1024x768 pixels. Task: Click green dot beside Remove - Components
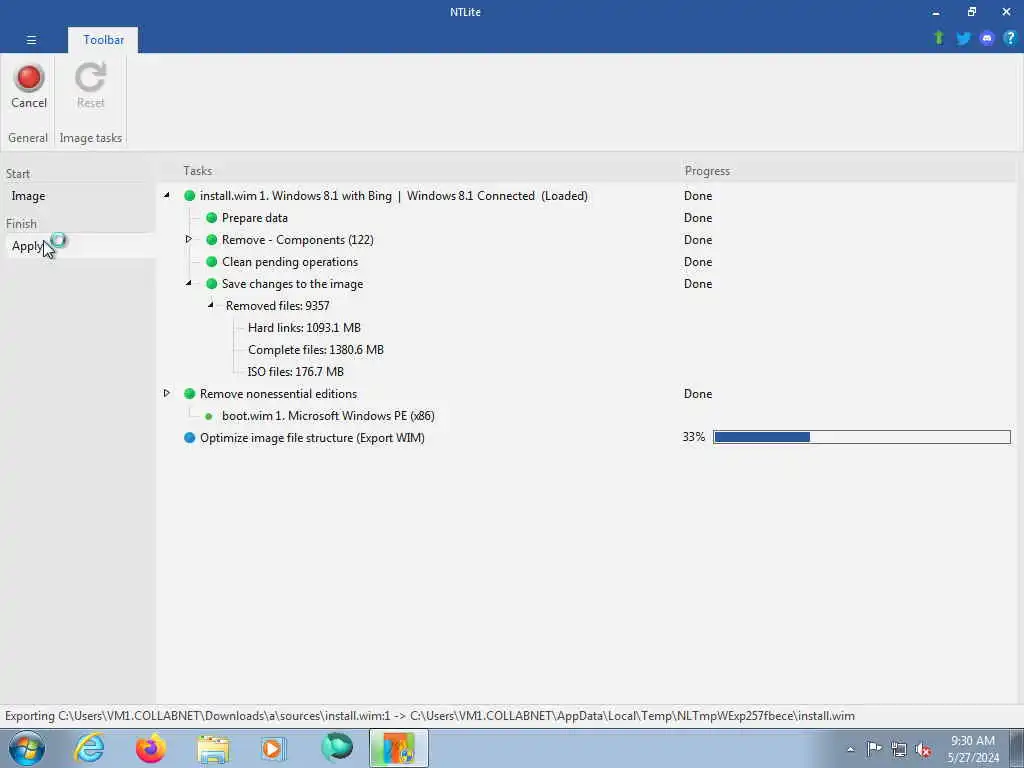212,240
